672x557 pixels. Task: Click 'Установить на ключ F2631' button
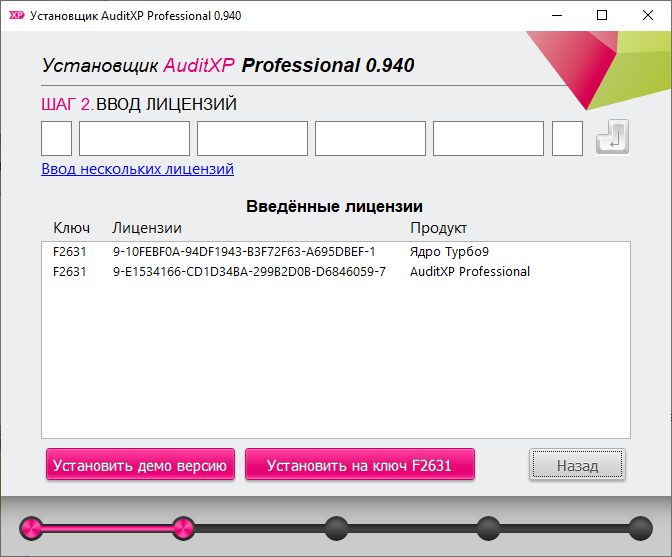[x=360, y=464]
